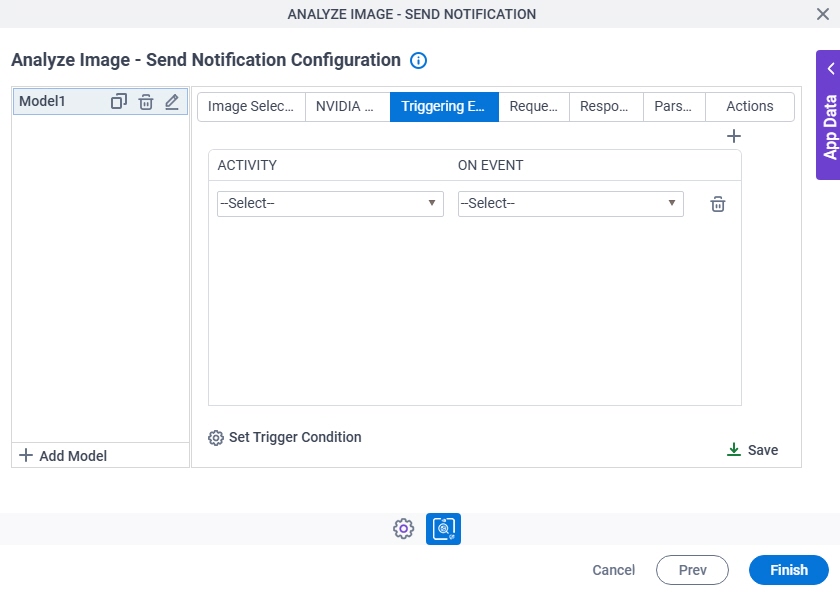Screen dimensions: 840x593
Task: Open the Response tab
Action: coord(606,107)
